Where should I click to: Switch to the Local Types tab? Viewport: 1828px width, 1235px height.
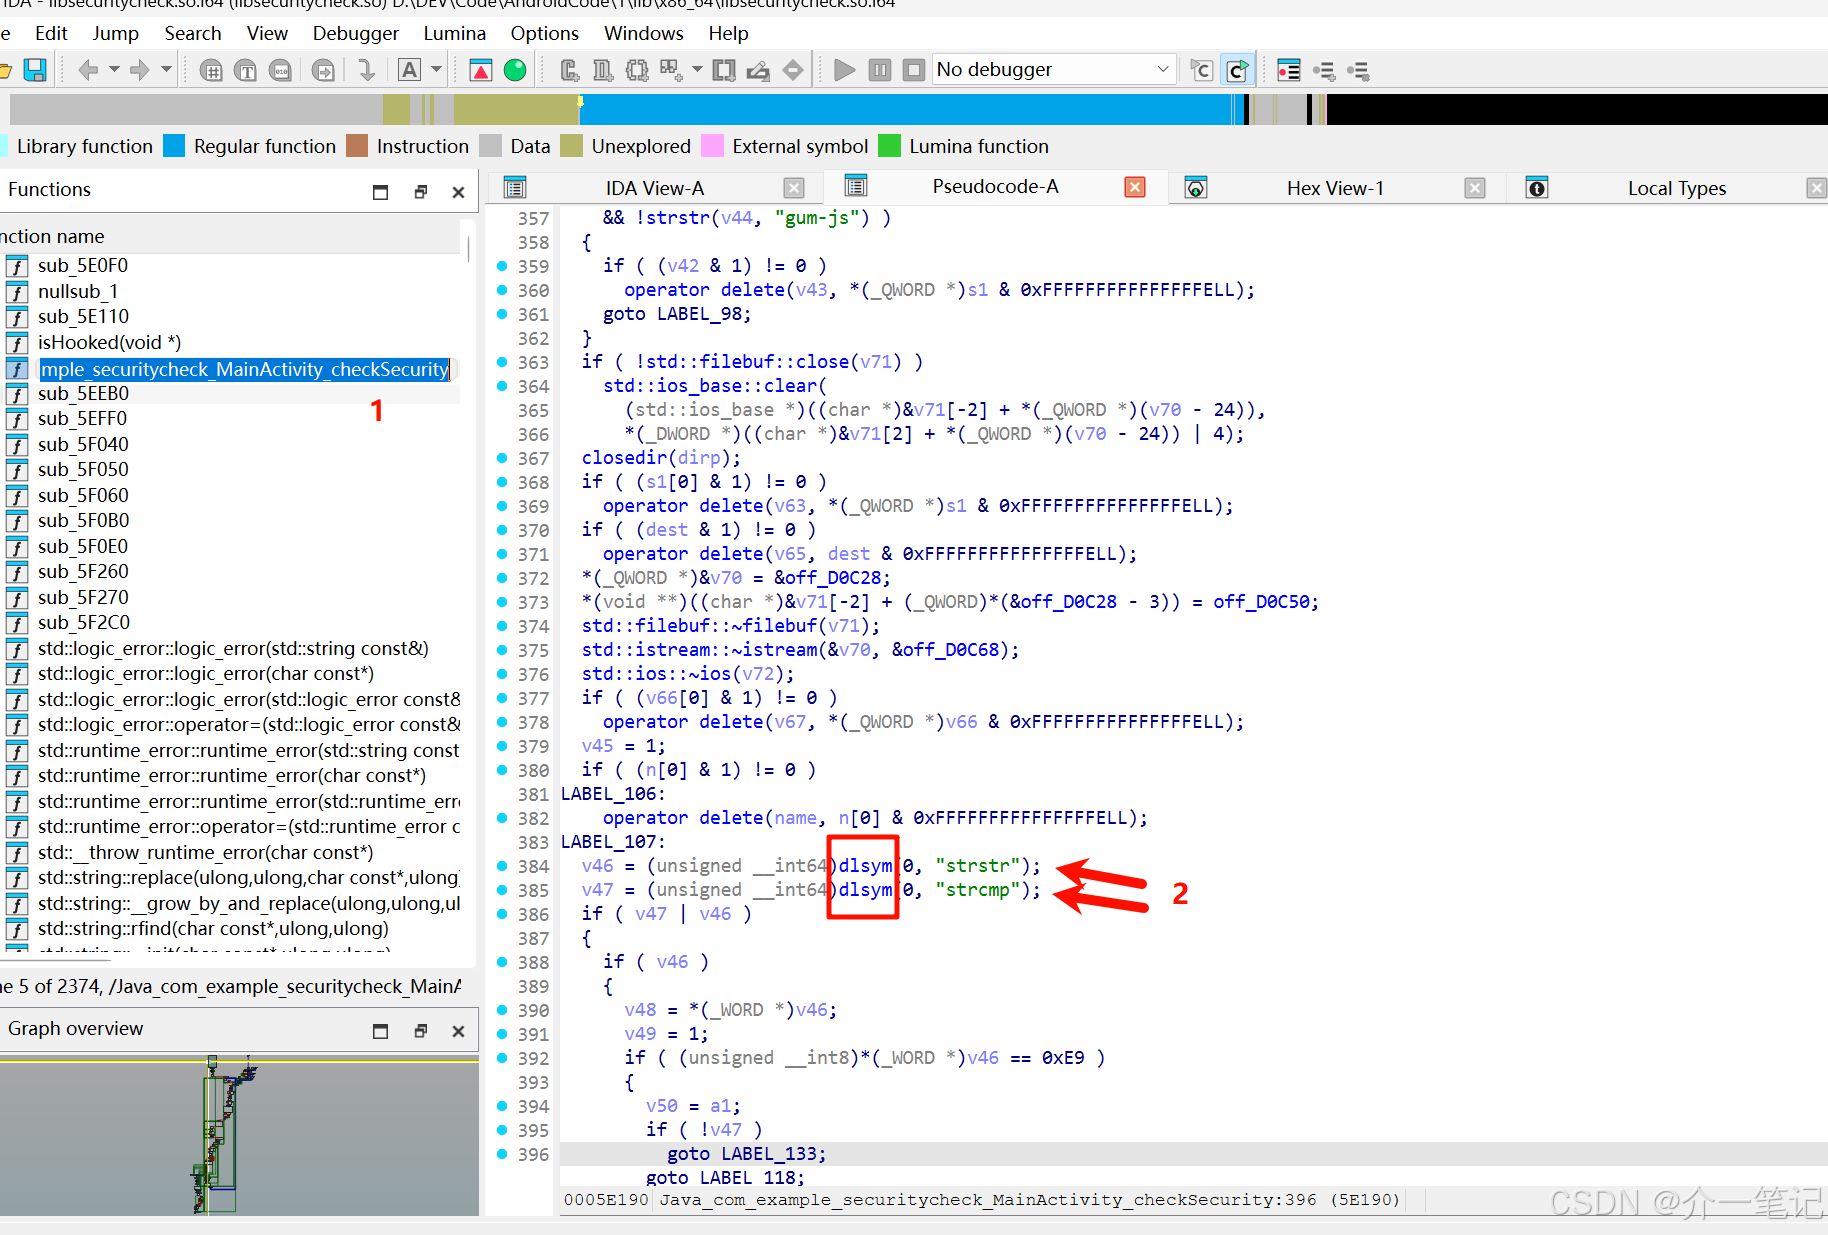[1677, 188]
